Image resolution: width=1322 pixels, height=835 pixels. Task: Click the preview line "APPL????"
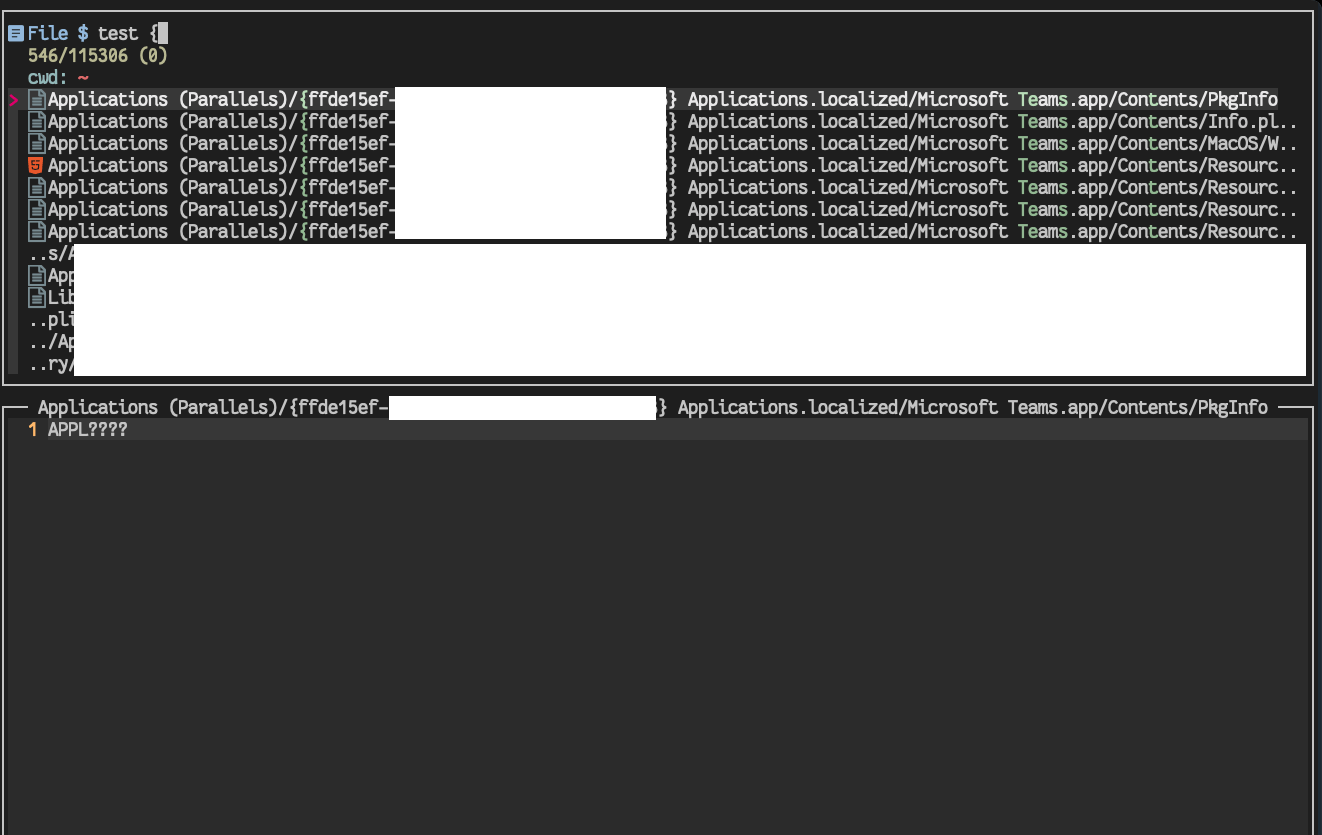(x=88, y=430)
